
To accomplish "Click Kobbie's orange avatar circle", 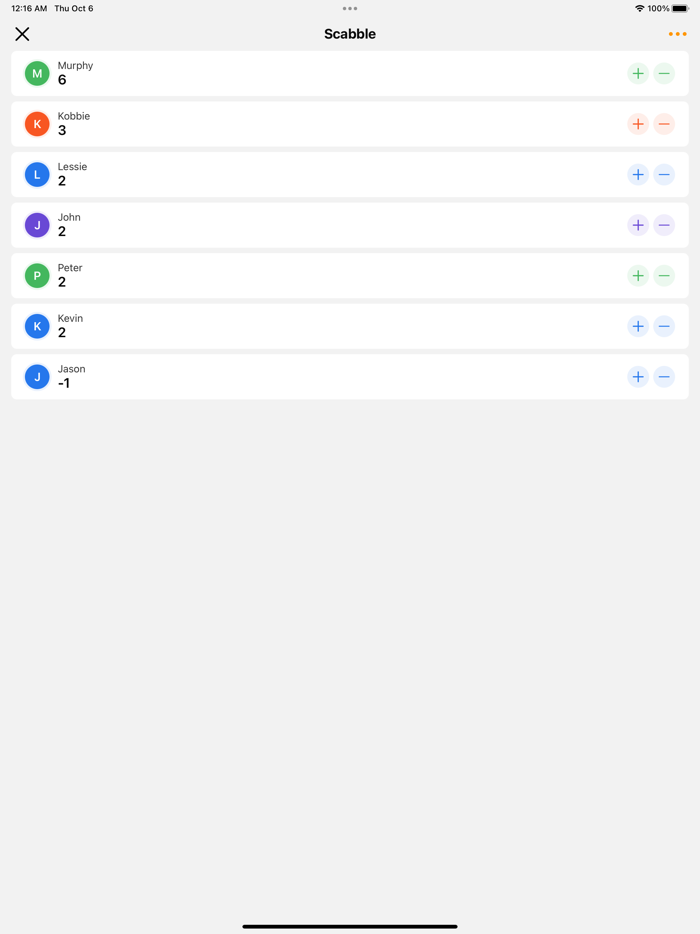I will coord(37,124).
